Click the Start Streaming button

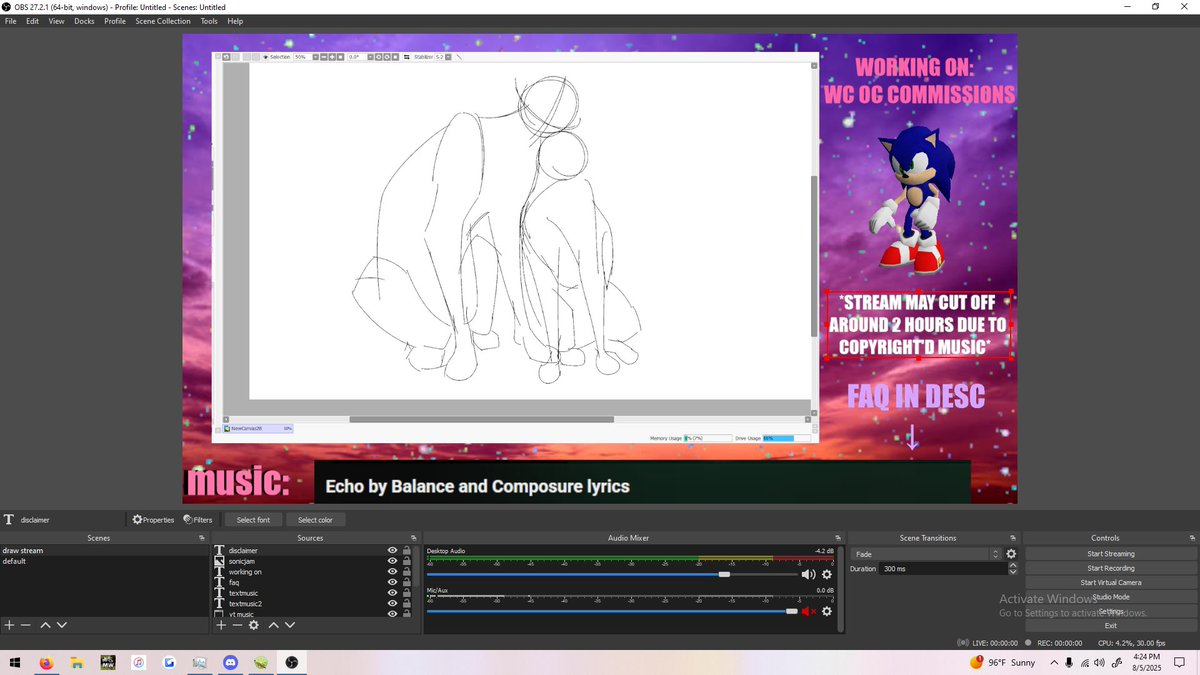1110,553
